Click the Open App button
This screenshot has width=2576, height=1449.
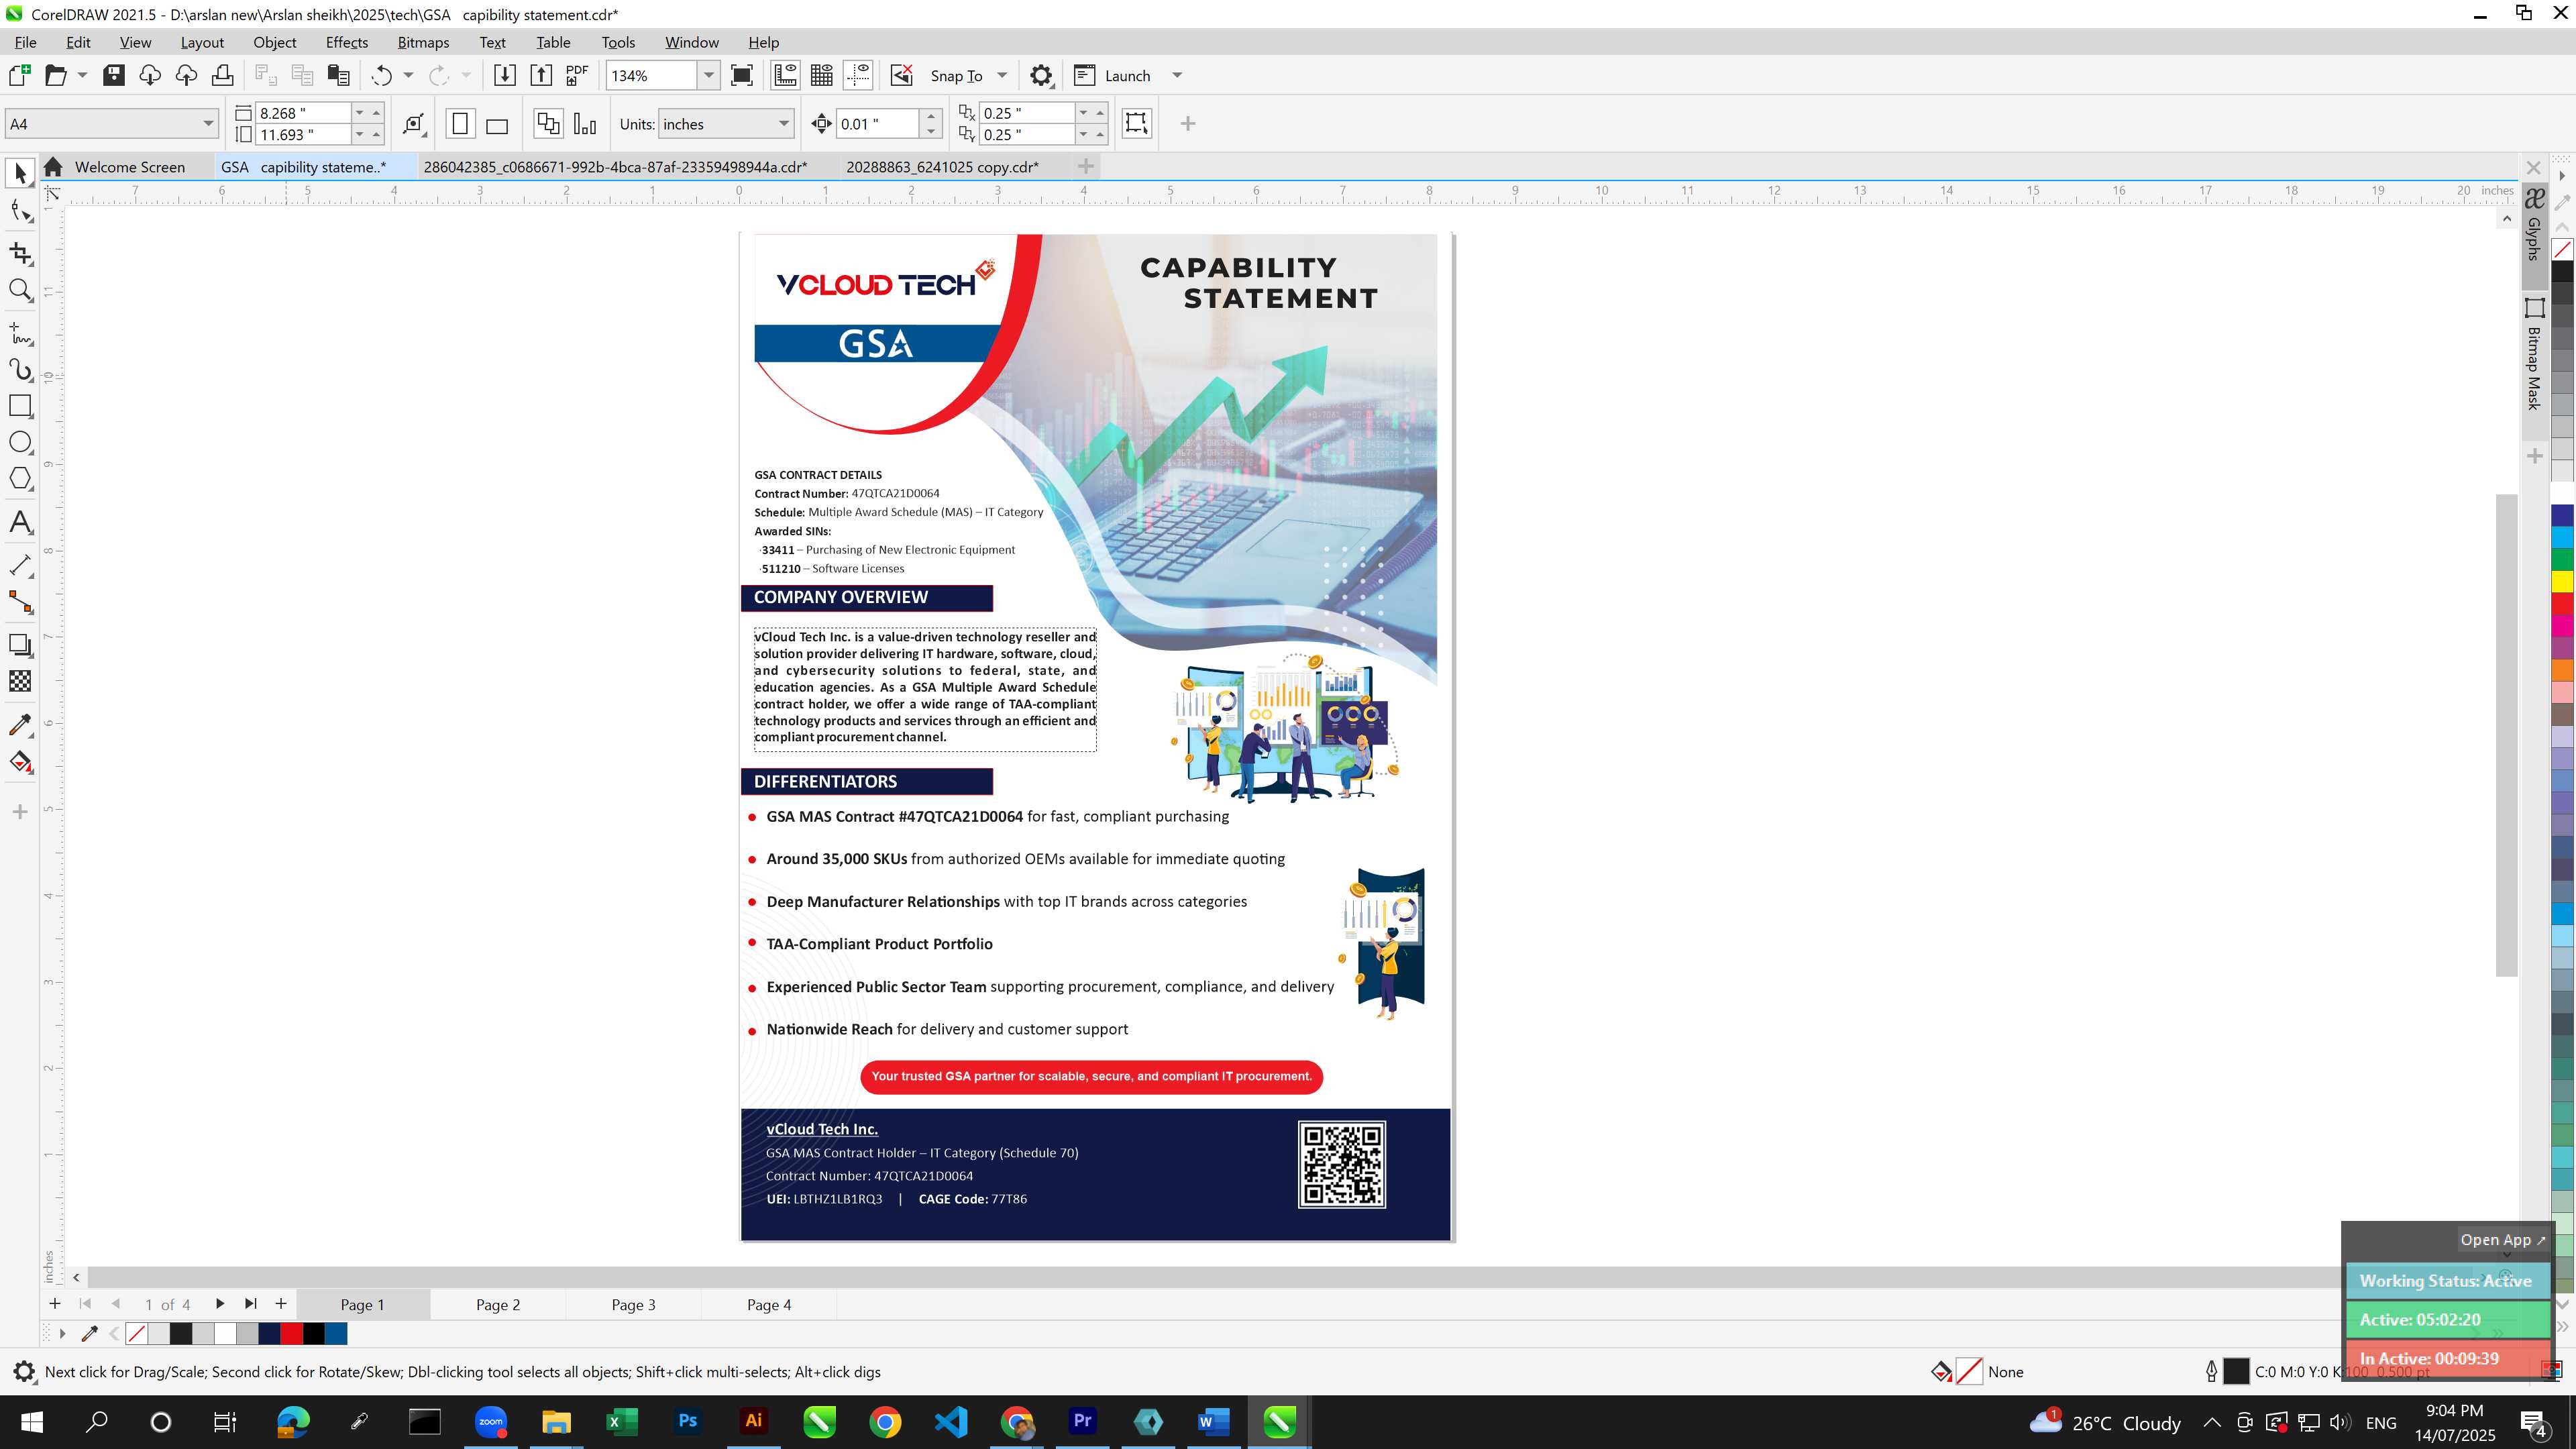pyautogui.click(x=2502, y=1239)
